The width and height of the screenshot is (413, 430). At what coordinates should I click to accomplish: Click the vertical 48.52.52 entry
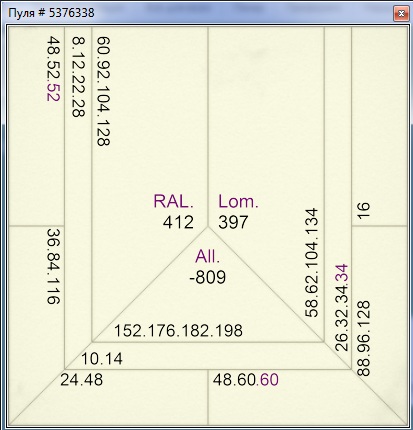[x=54, y=69]
